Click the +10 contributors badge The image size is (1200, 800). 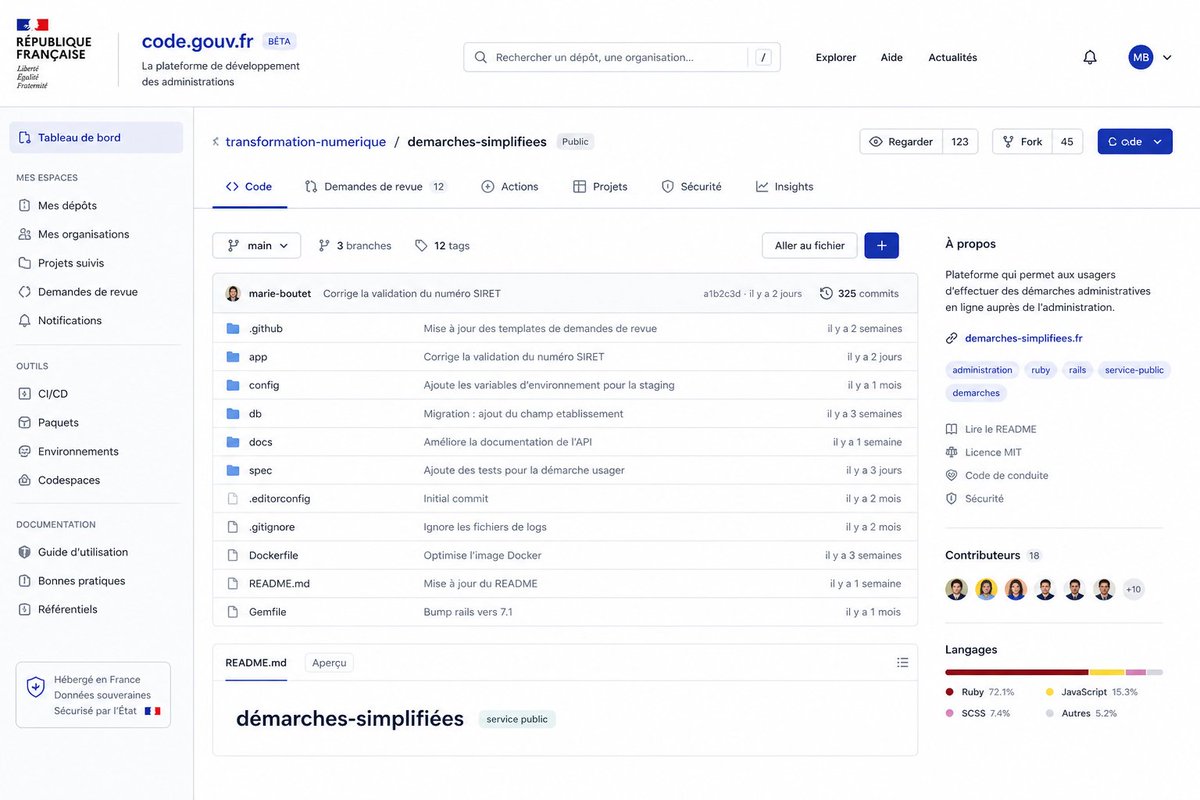click(1133, 590)
